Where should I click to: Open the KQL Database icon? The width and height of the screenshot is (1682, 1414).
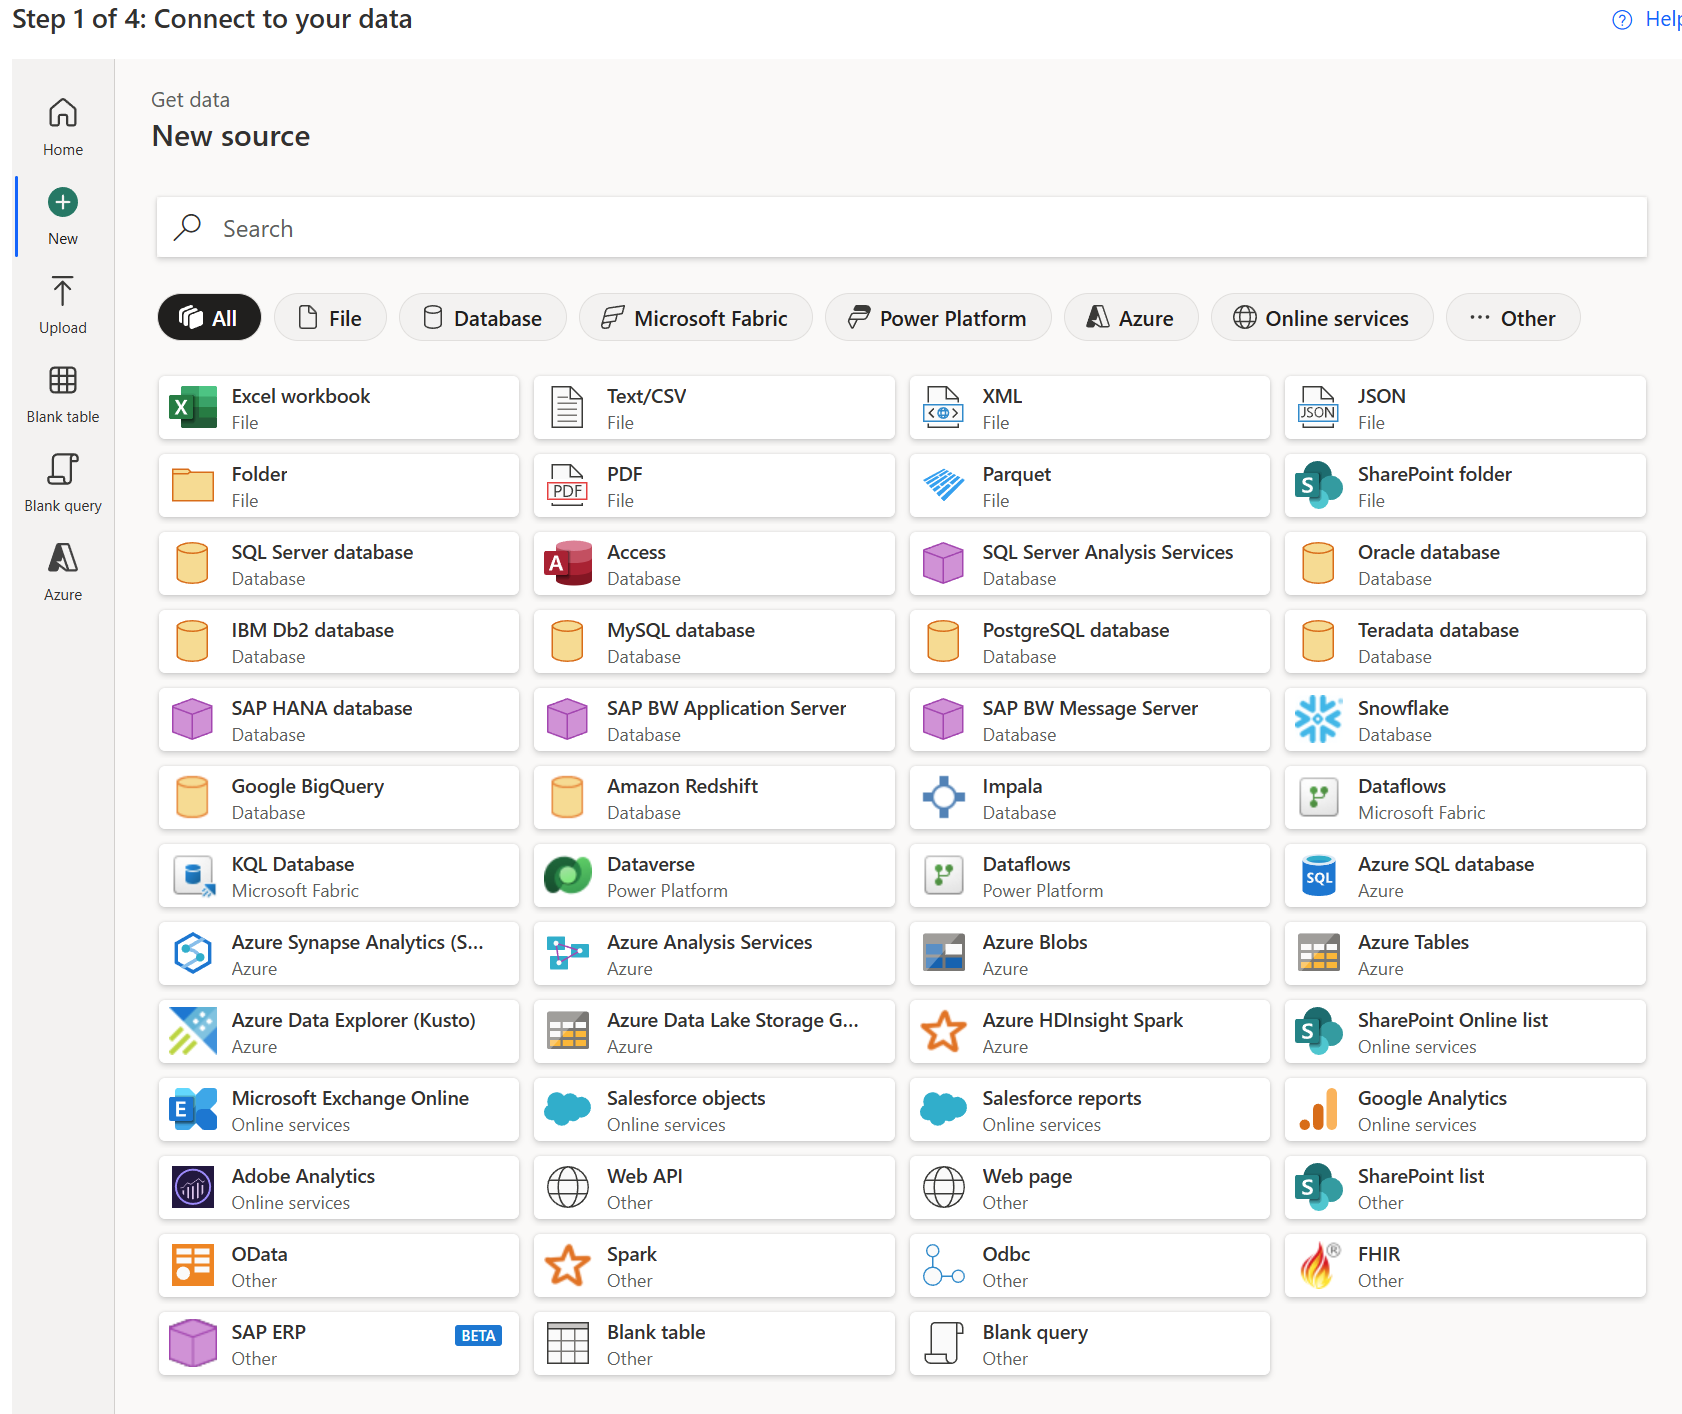pos(193,876)
